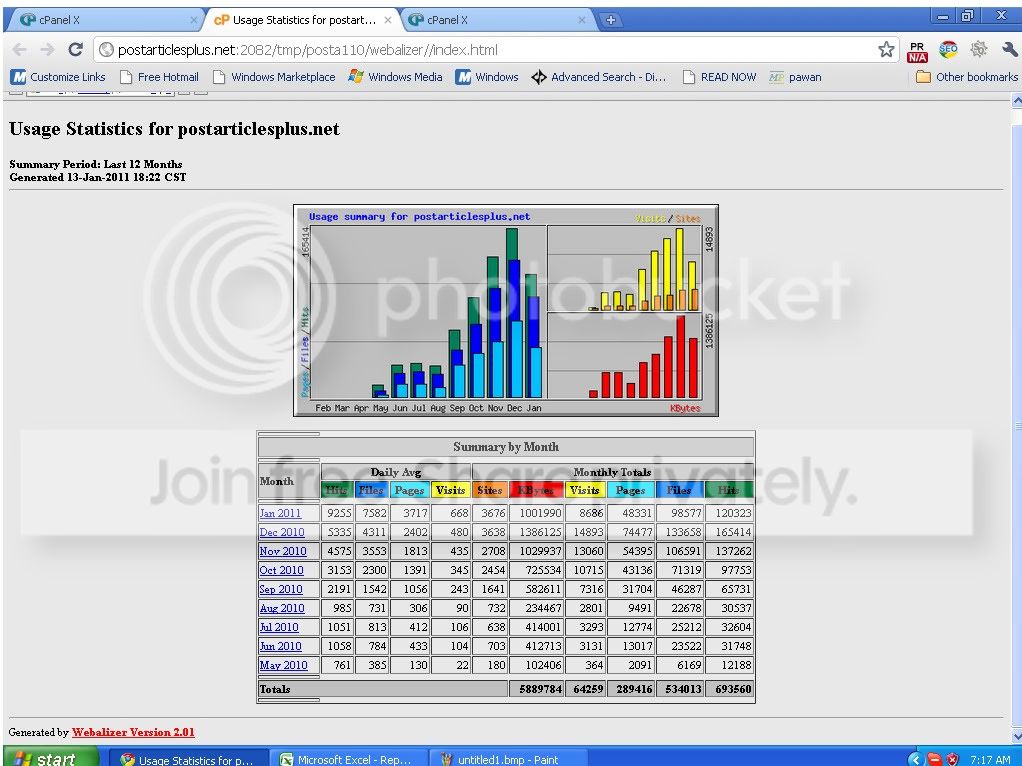Switch to the third cPanel X tab

pyautogui.click(x=494, y=20)
